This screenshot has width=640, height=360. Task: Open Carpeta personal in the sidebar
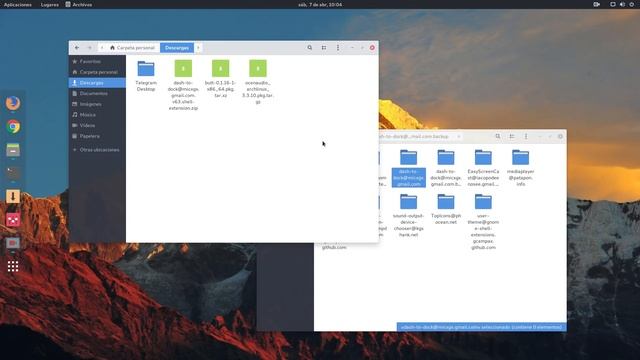tap(97, 72)
